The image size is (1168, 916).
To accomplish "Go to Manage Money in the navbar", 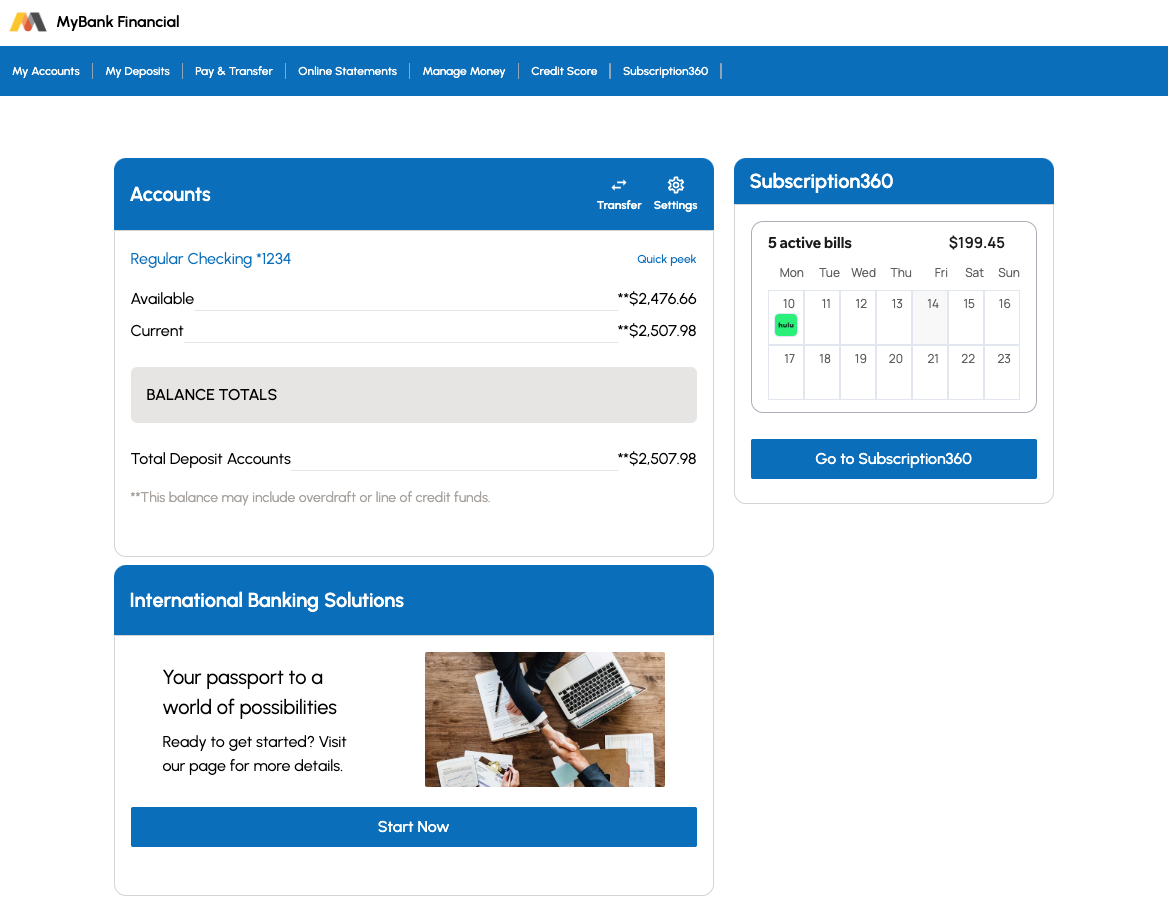I will click(463, 71).
